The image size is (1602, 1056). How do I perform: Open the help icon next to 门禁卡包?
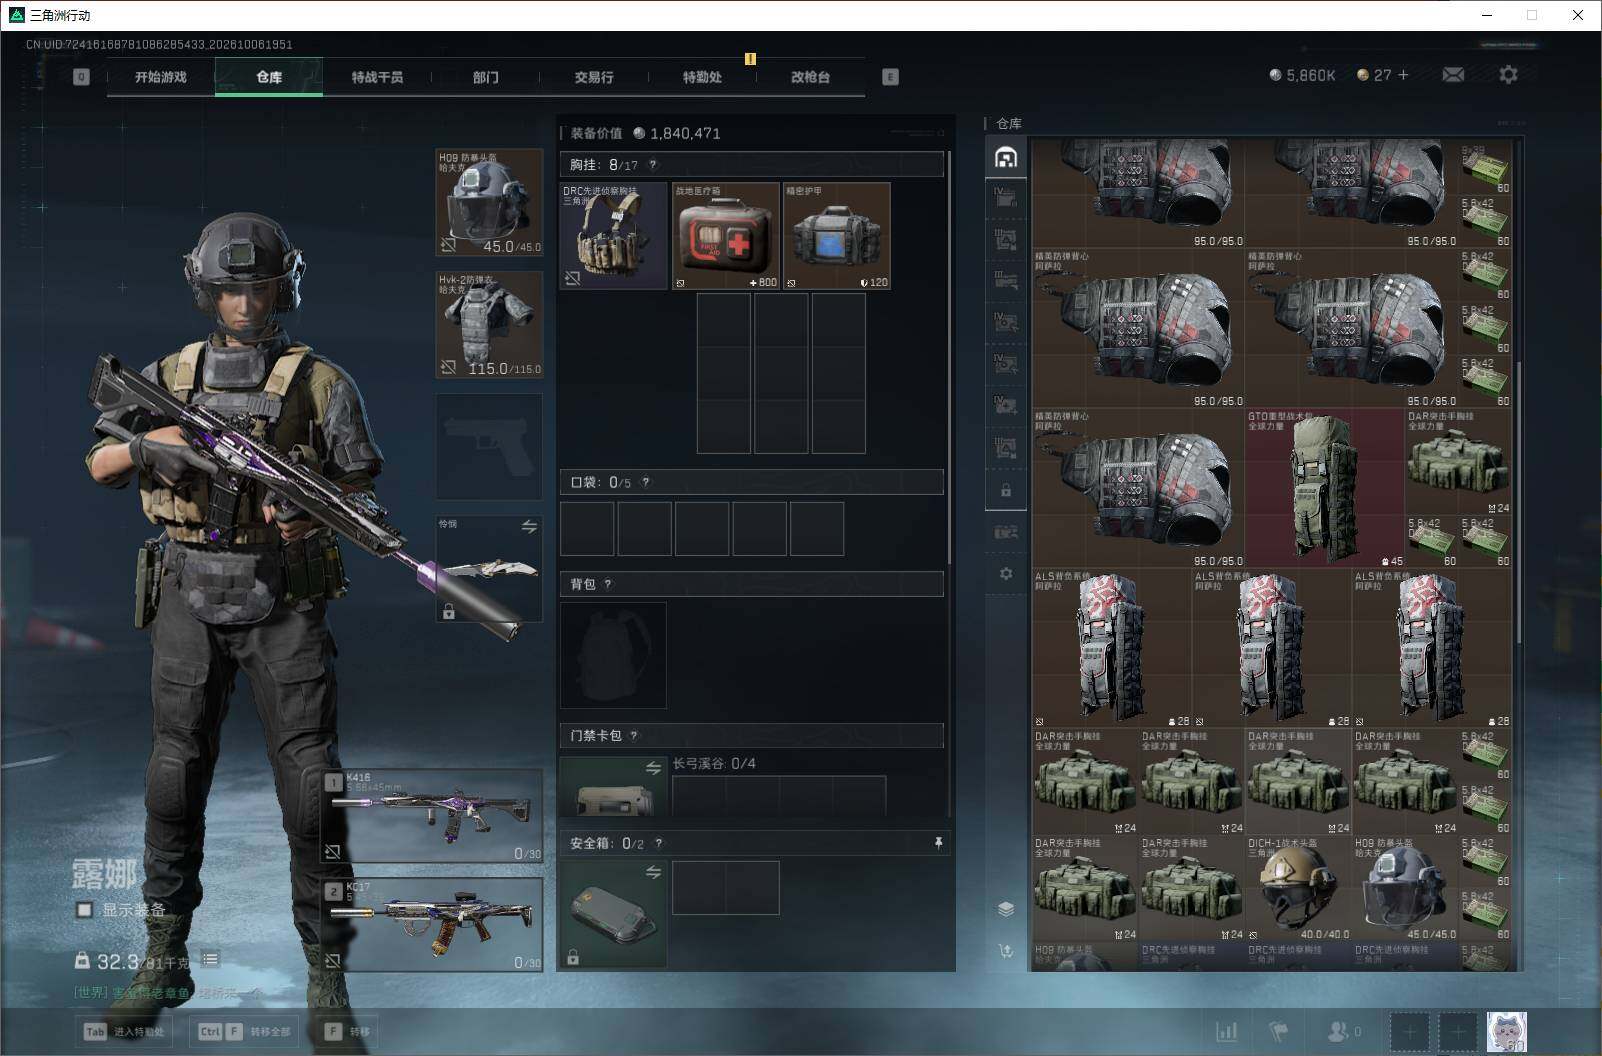(634, 735)
